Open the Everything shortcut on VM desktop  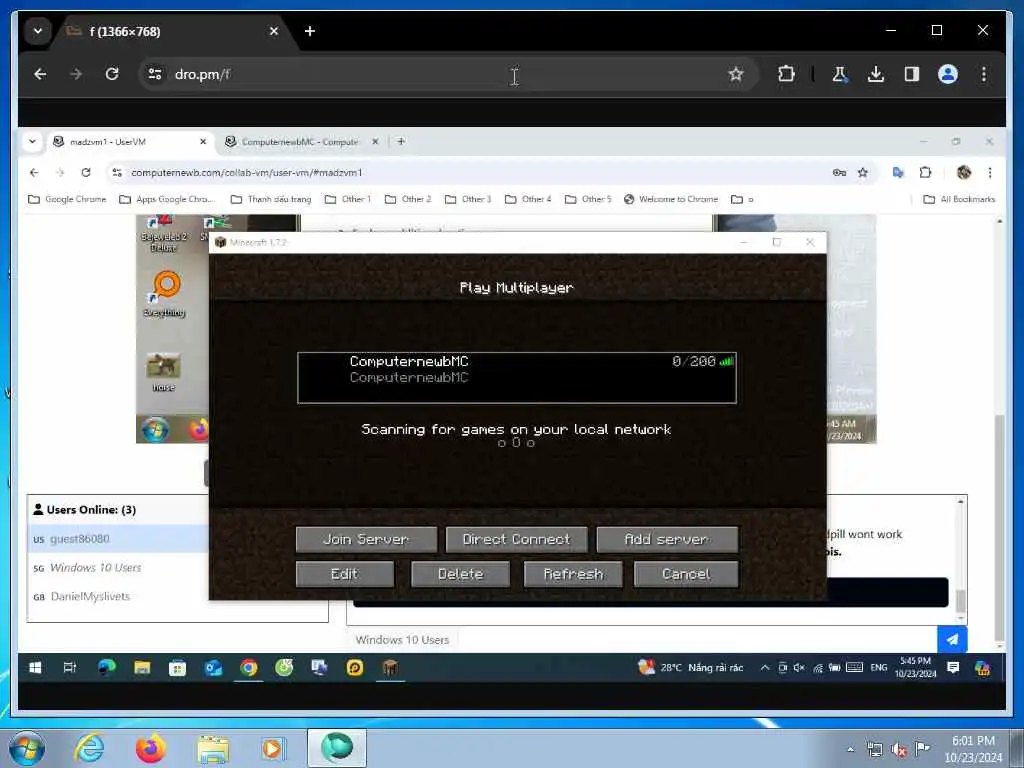click(165, 295)
